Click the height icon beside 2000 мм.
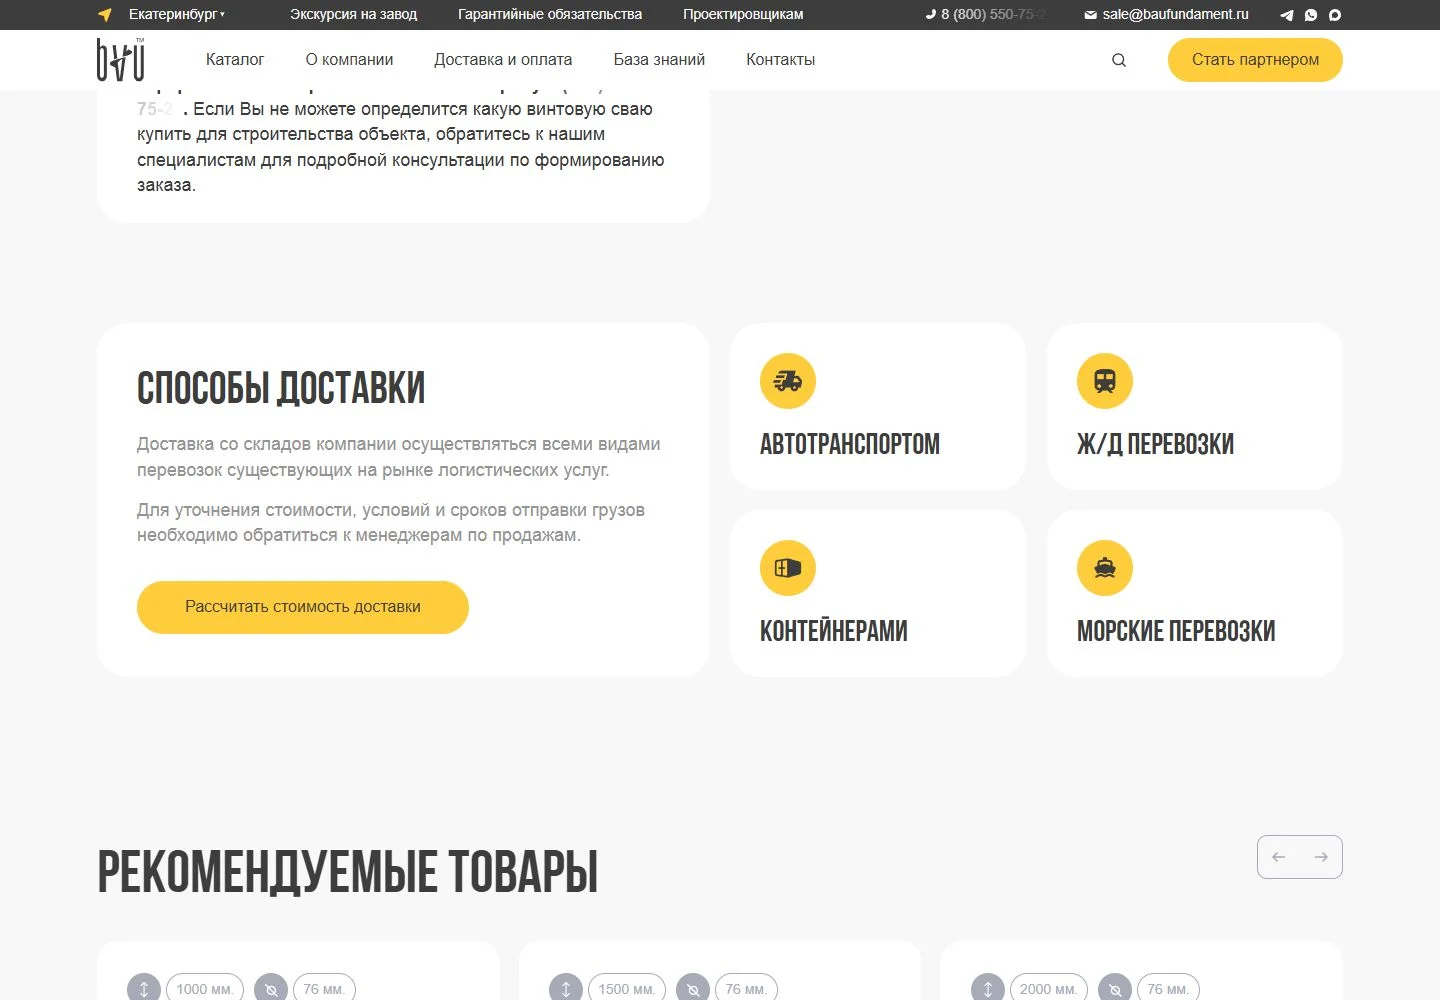1440x1000 pixels. click(x=988, y=989)
